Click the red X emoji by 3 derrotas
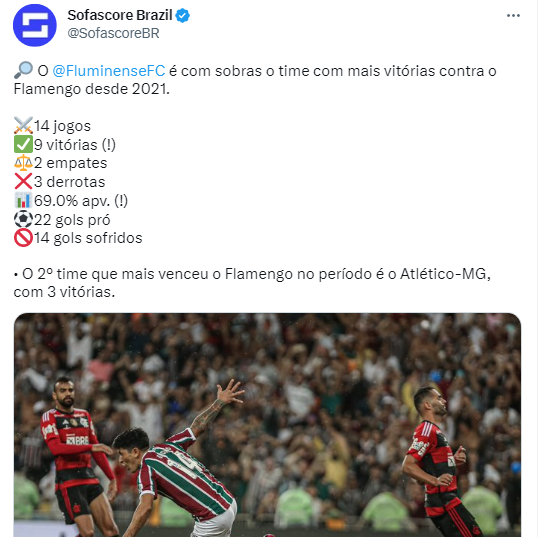542x537 pixels. coord(23,181)
